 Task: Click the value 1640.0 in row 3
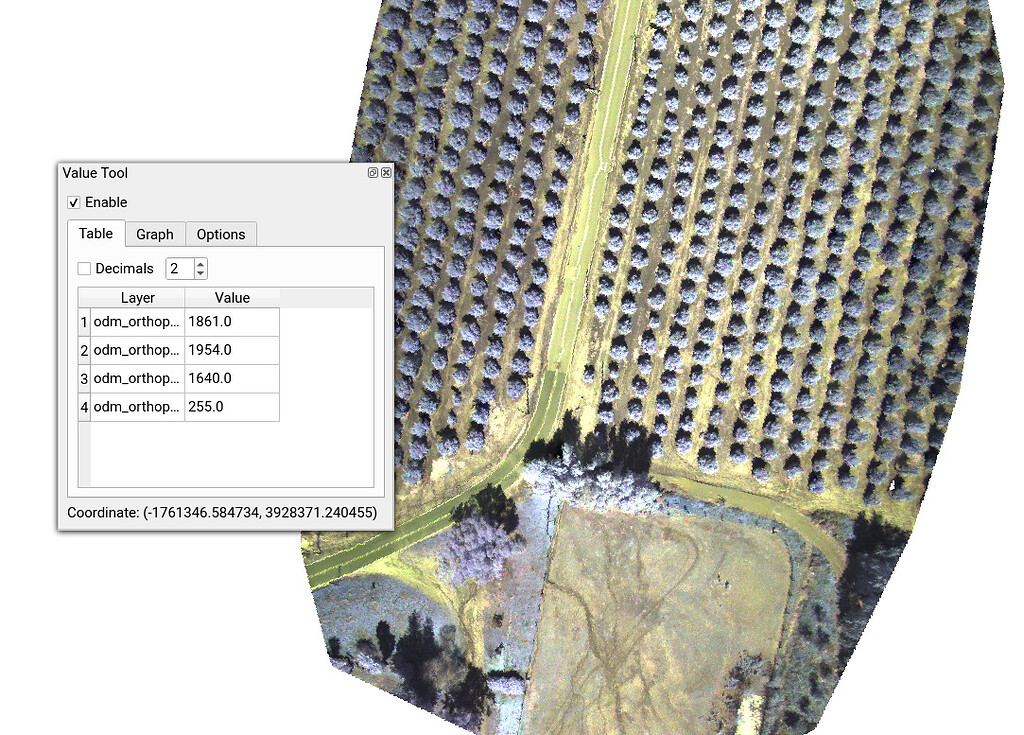pyautogui.click(x=209, y=378)
